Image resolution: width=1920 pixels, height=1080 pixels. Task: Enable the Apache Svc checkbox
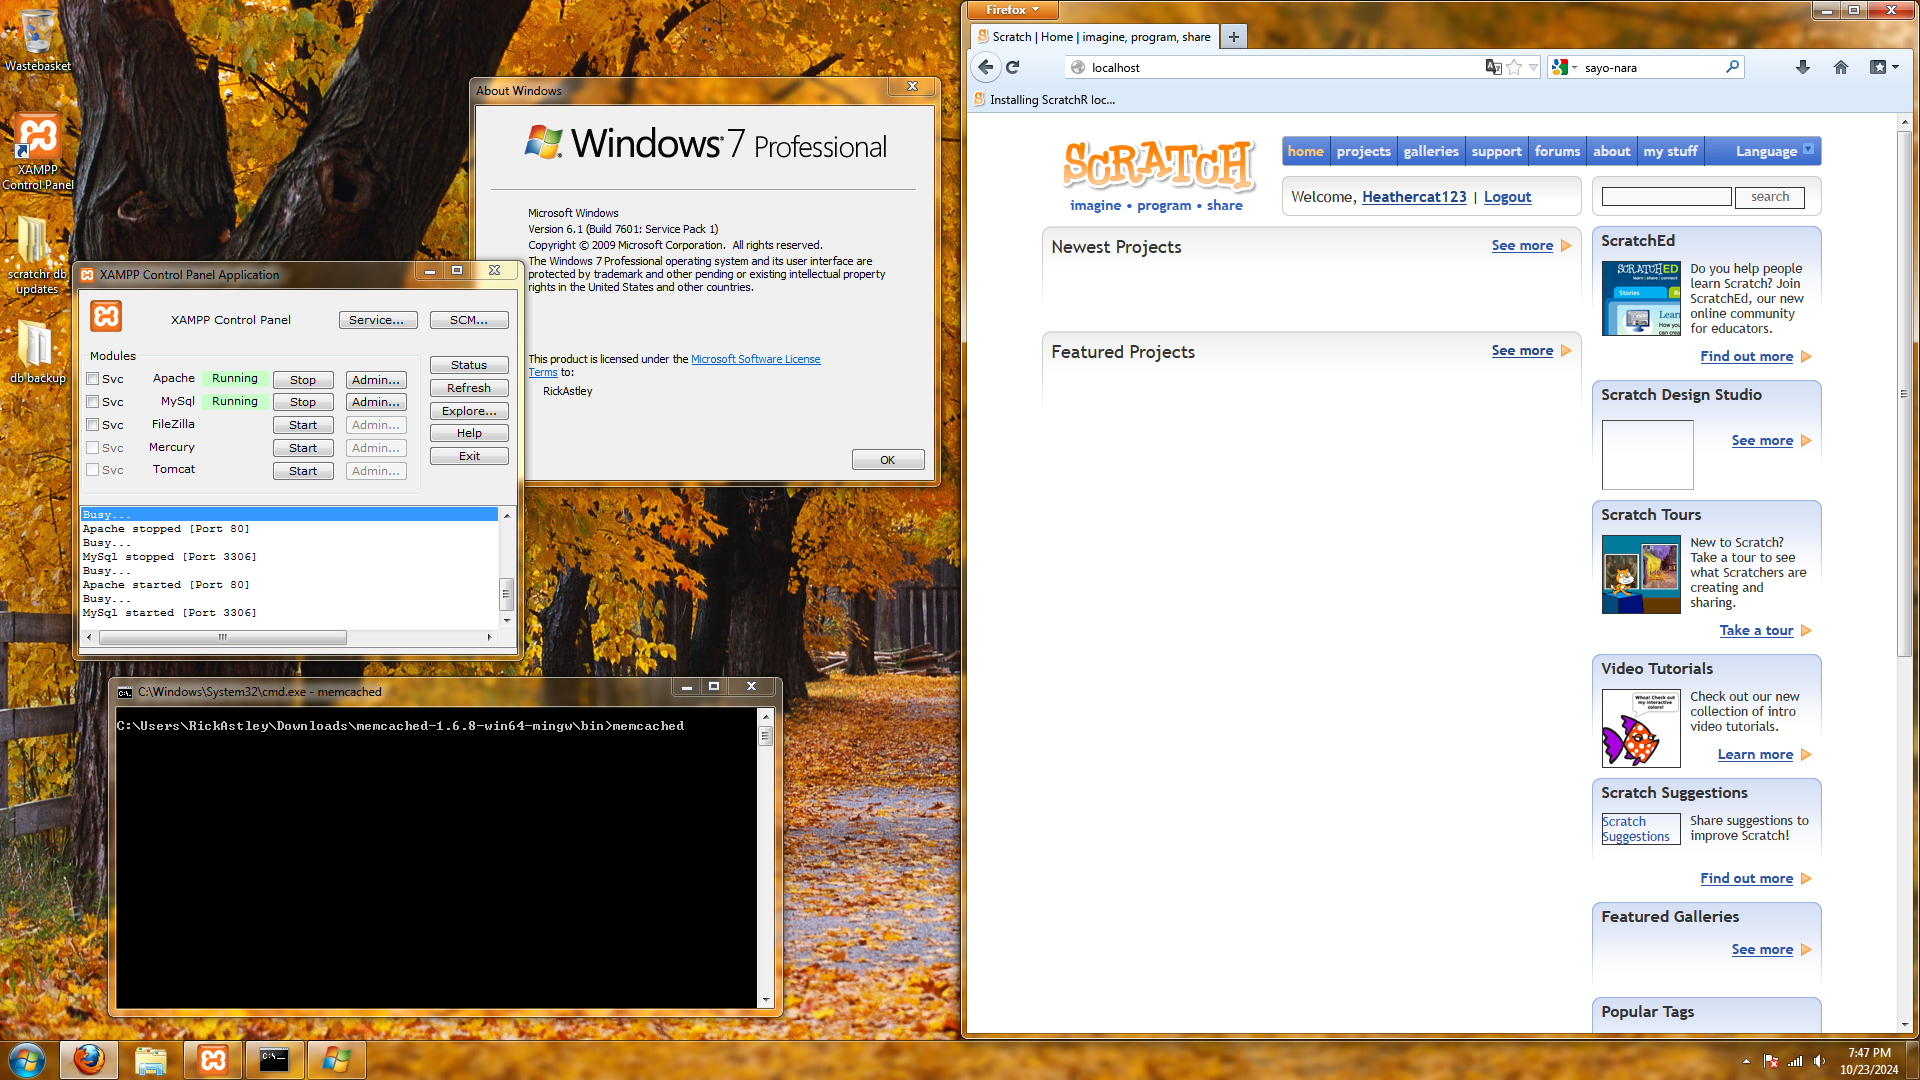93,379
